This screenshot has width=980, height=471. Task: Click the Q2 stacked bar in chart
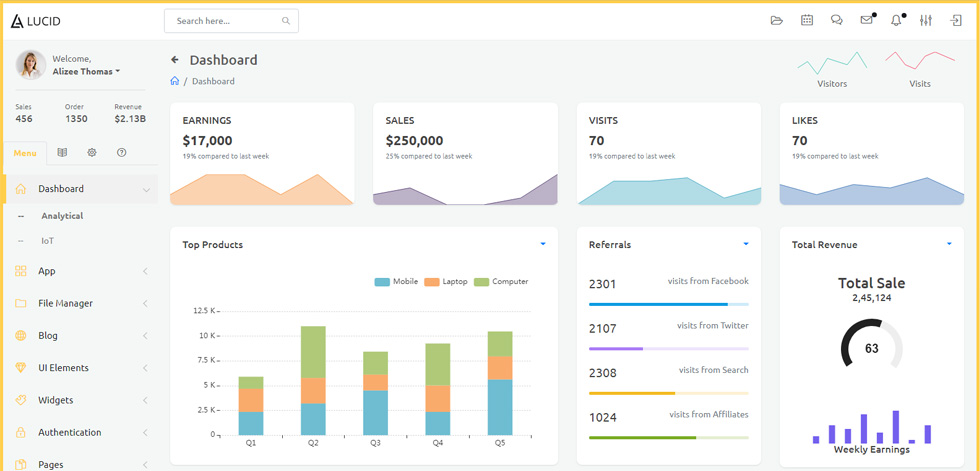click(x=313, y=380)
